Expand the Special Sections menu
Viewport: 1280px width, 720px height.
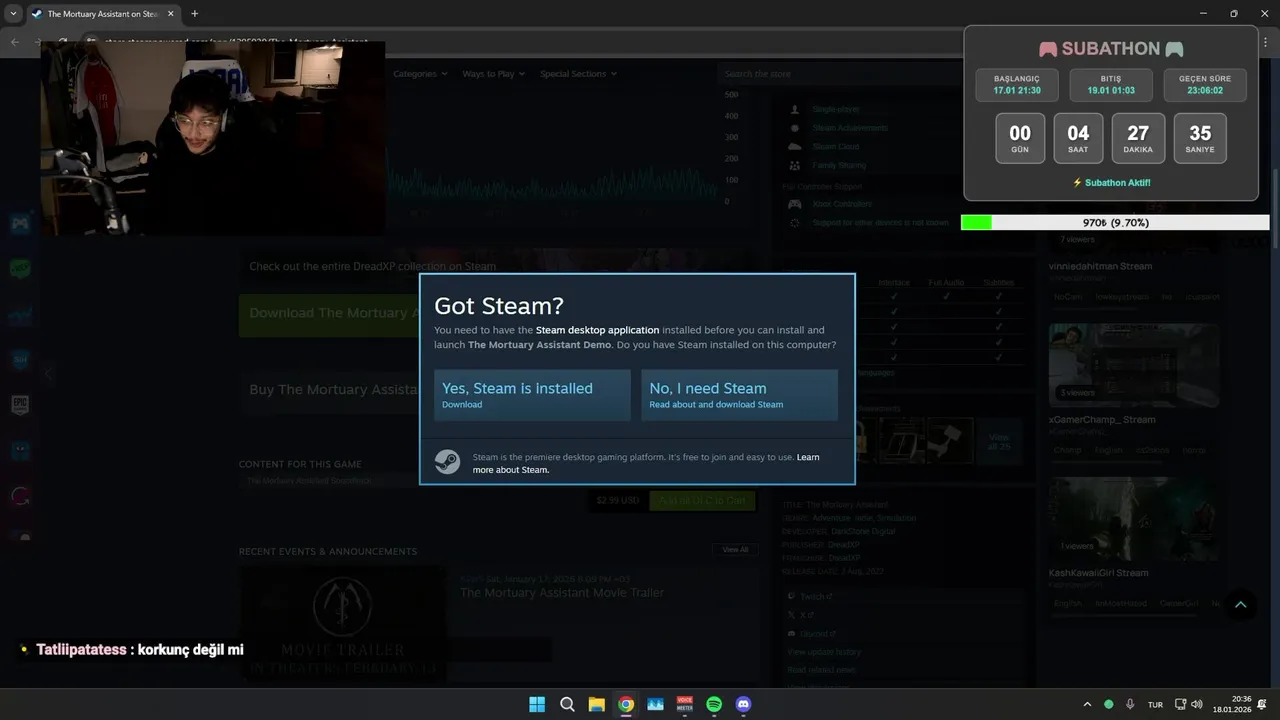coord(578,74)
